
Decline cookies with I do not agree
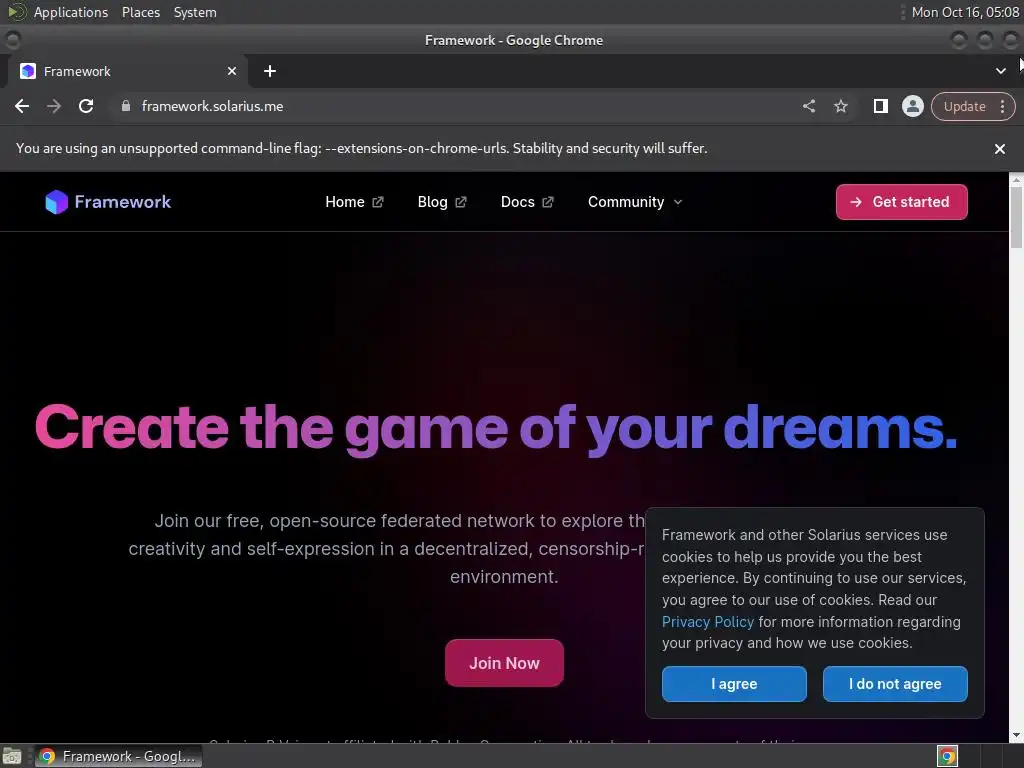coord(895,684)
